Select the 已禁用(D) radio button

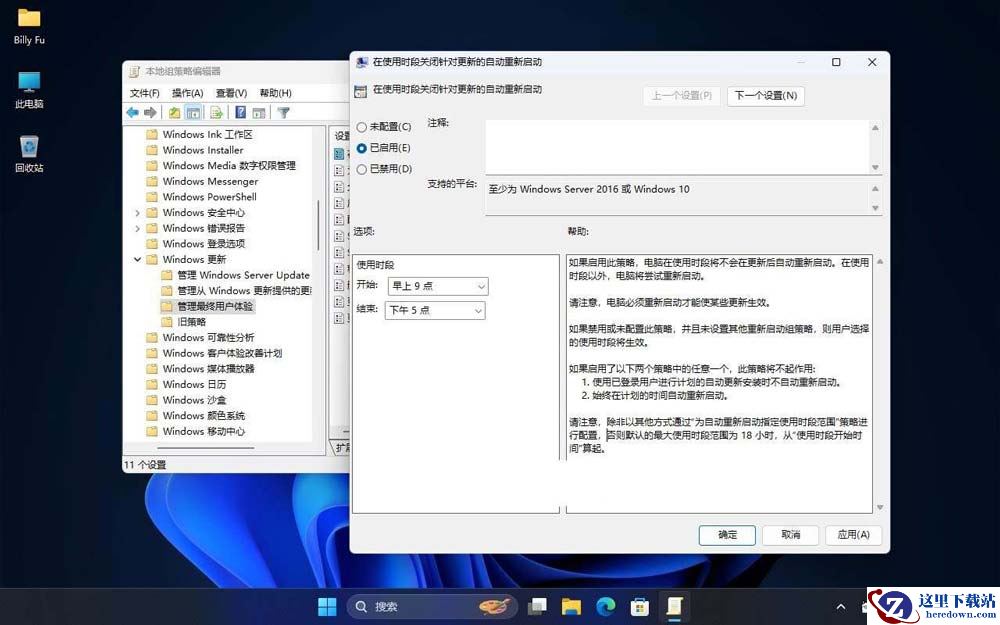362,169
